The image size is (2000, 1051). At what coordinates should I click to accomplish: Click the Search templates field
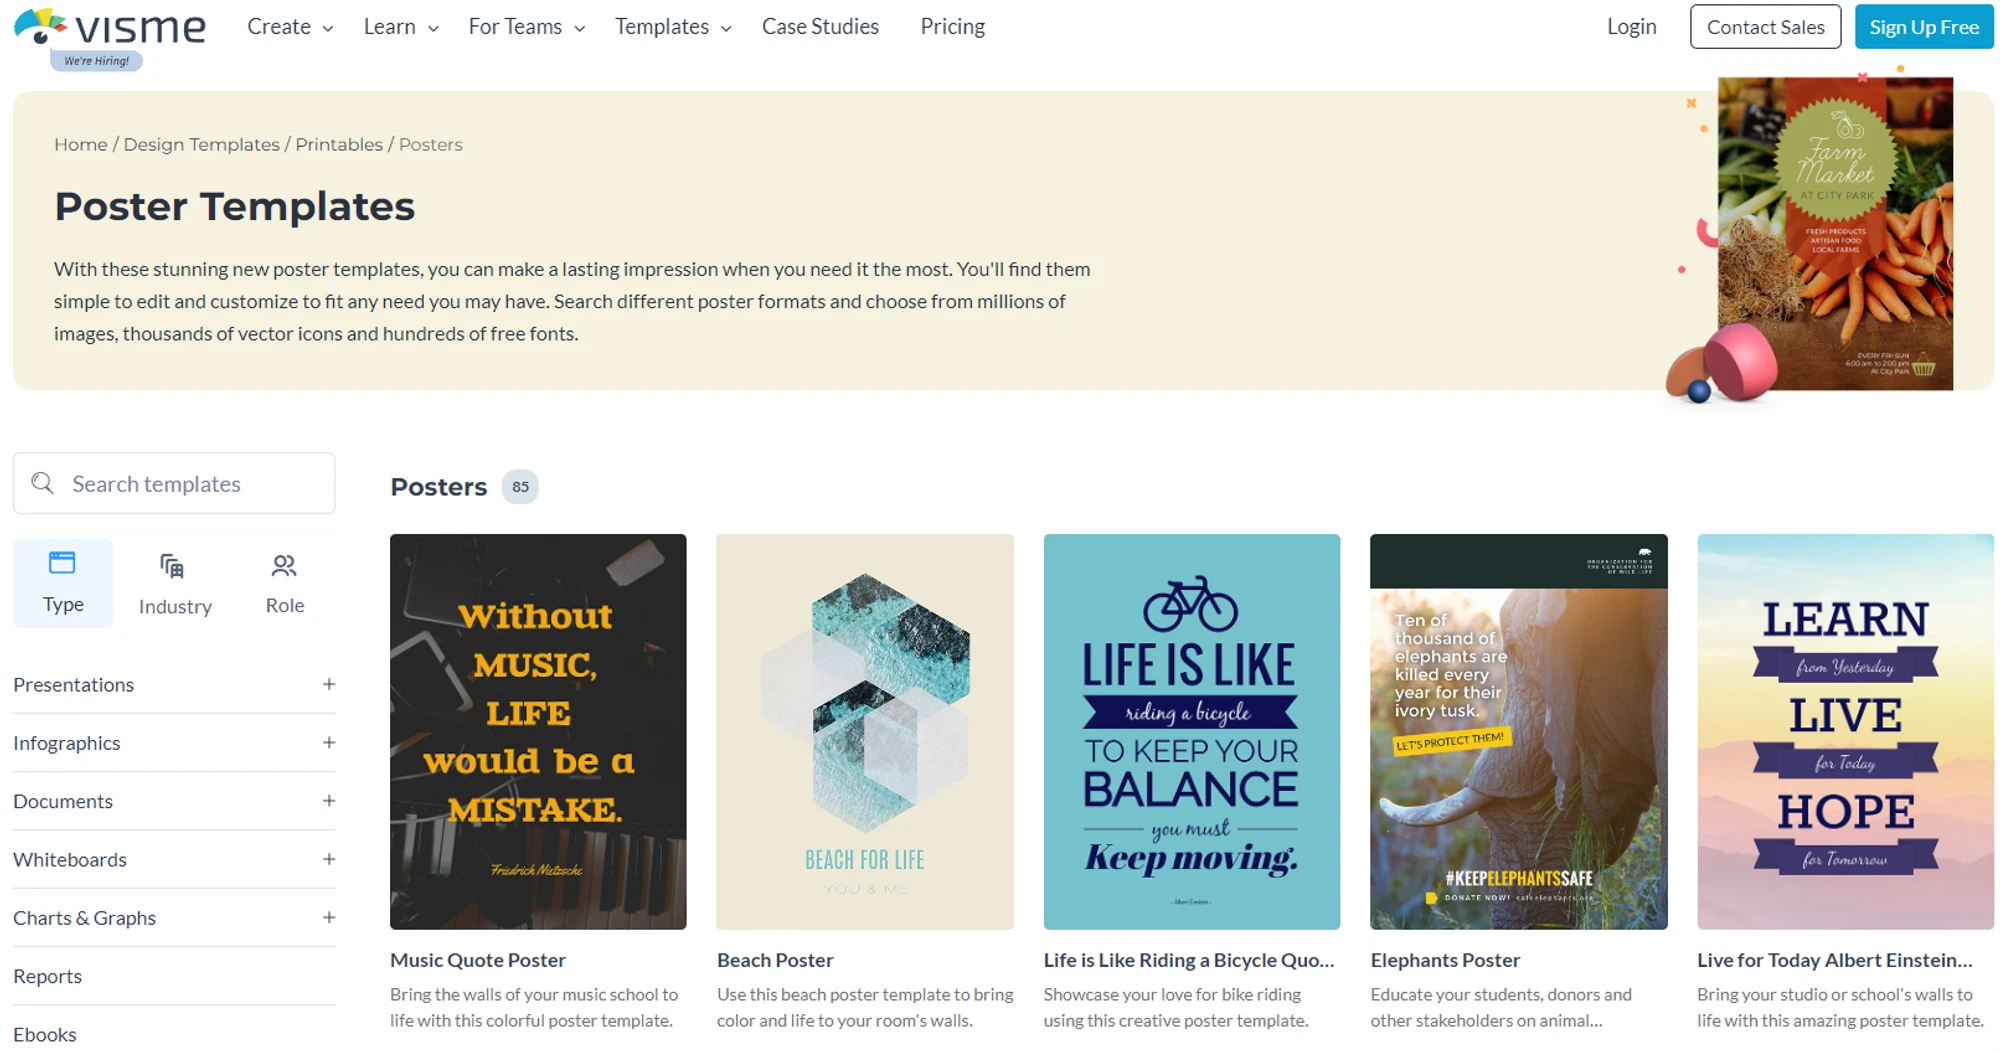(174, 483)
